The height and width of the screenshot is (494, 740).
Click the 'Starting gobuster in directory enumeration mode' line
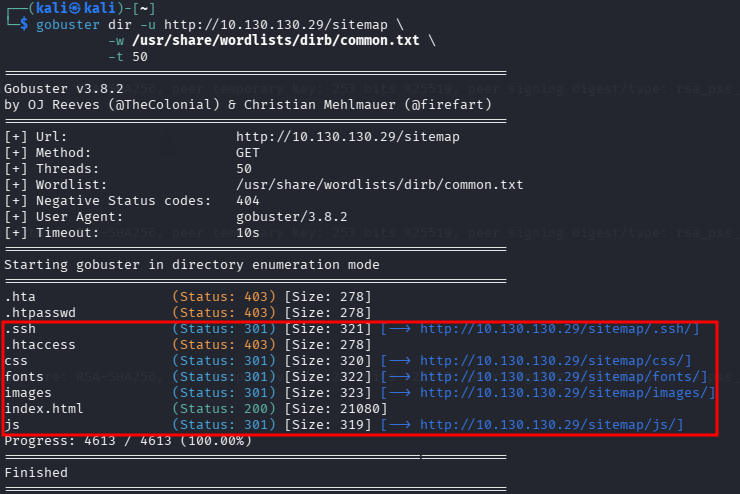(192, 265)
